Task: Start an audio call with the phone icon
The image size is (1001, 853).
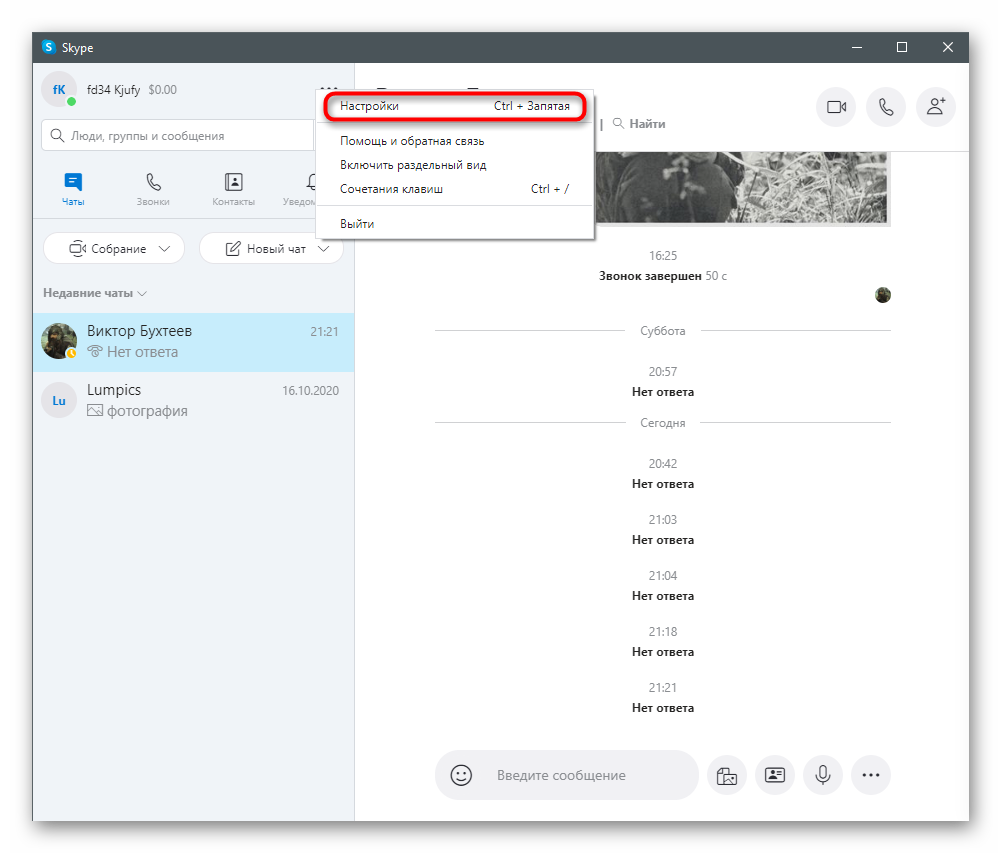Action: point(886,107)
